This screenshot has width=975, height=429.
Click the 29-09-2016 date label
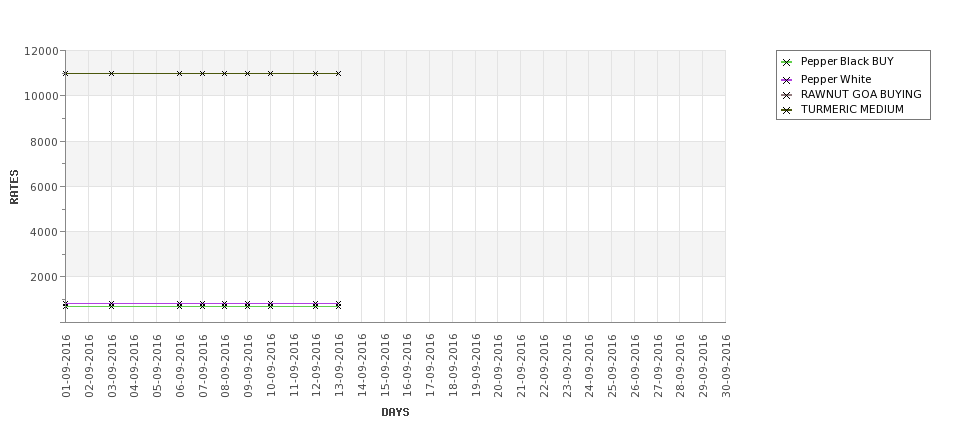(703, 366)
